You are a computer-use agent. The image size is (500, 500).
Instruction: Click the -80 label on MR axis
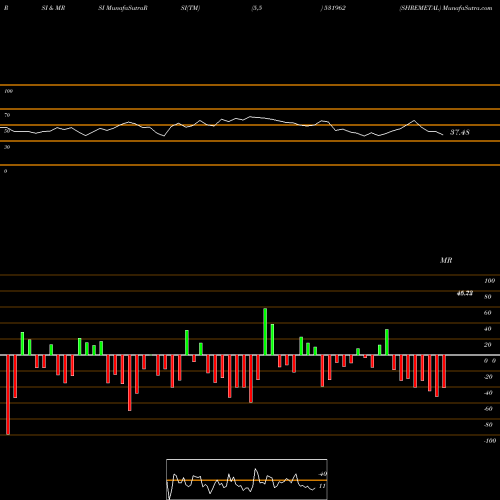pyautogui.click(x=488, y=425)
